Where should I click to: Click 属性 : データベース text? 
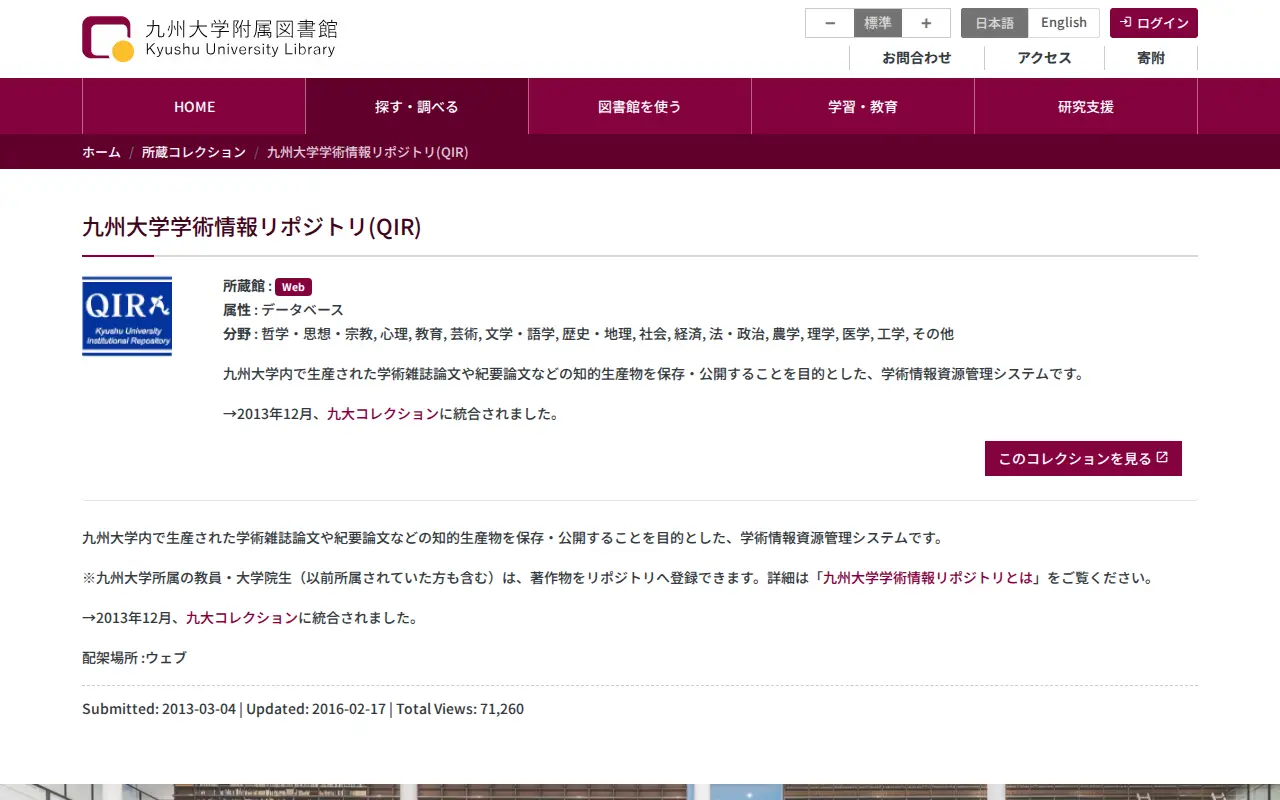click(x=283, y=310)
